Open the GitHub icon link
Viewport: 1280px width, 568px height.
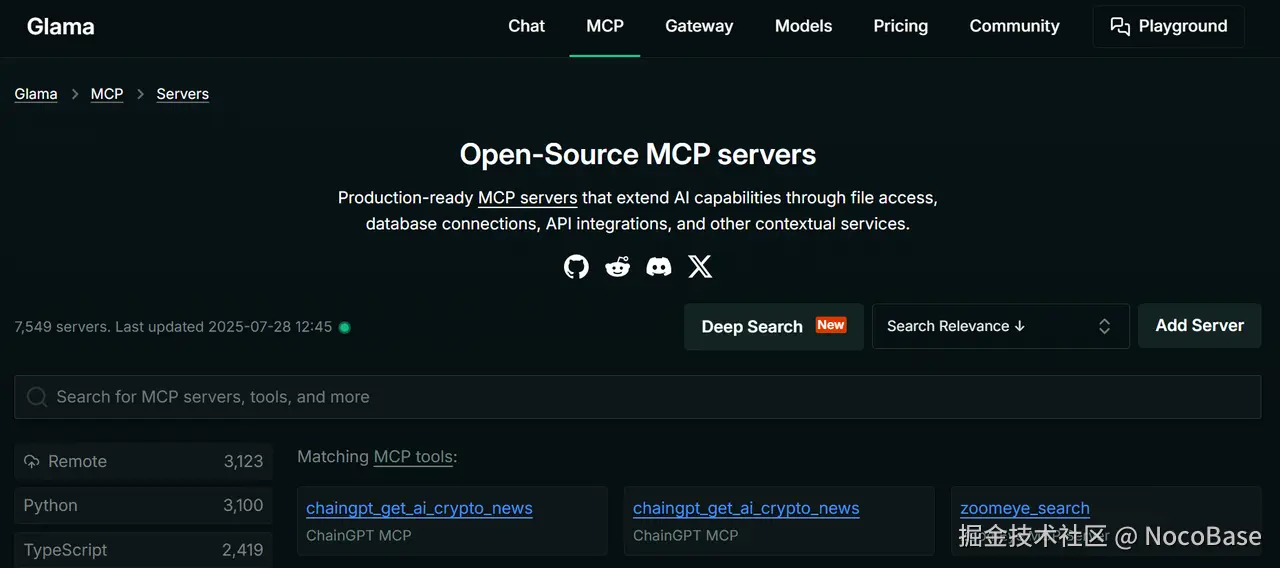coord(577,266)
